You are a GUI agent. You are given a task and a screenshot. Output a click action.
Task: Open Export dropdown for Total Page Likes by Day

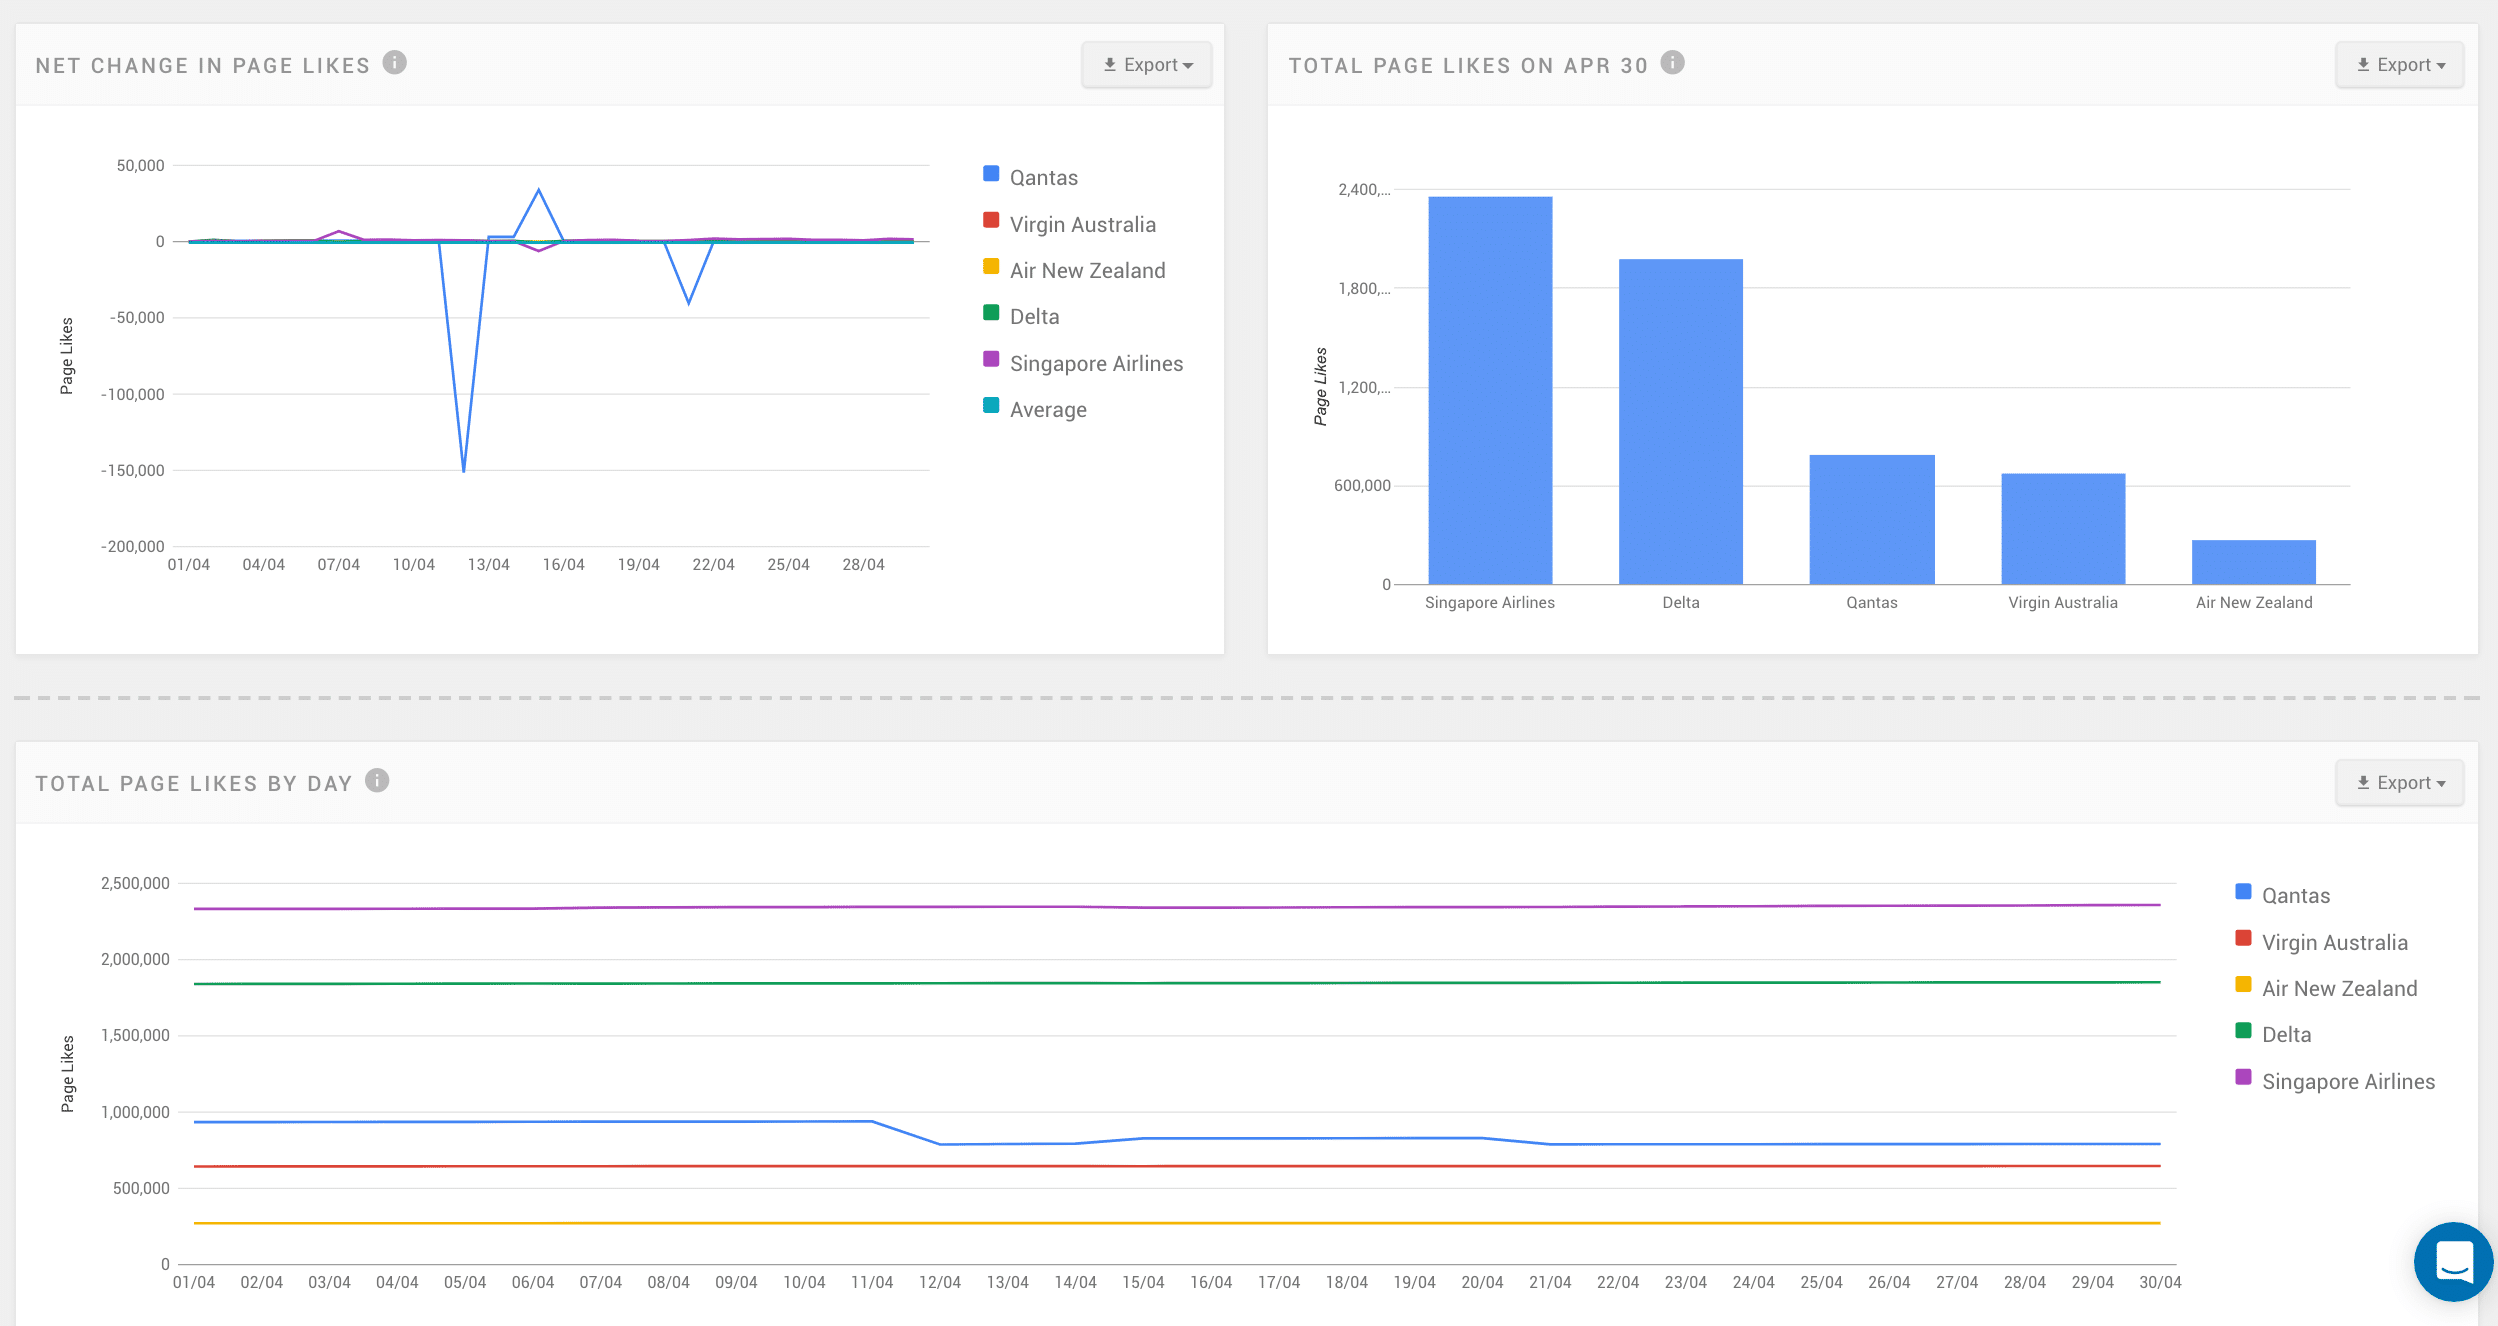tap(2400, 783)
